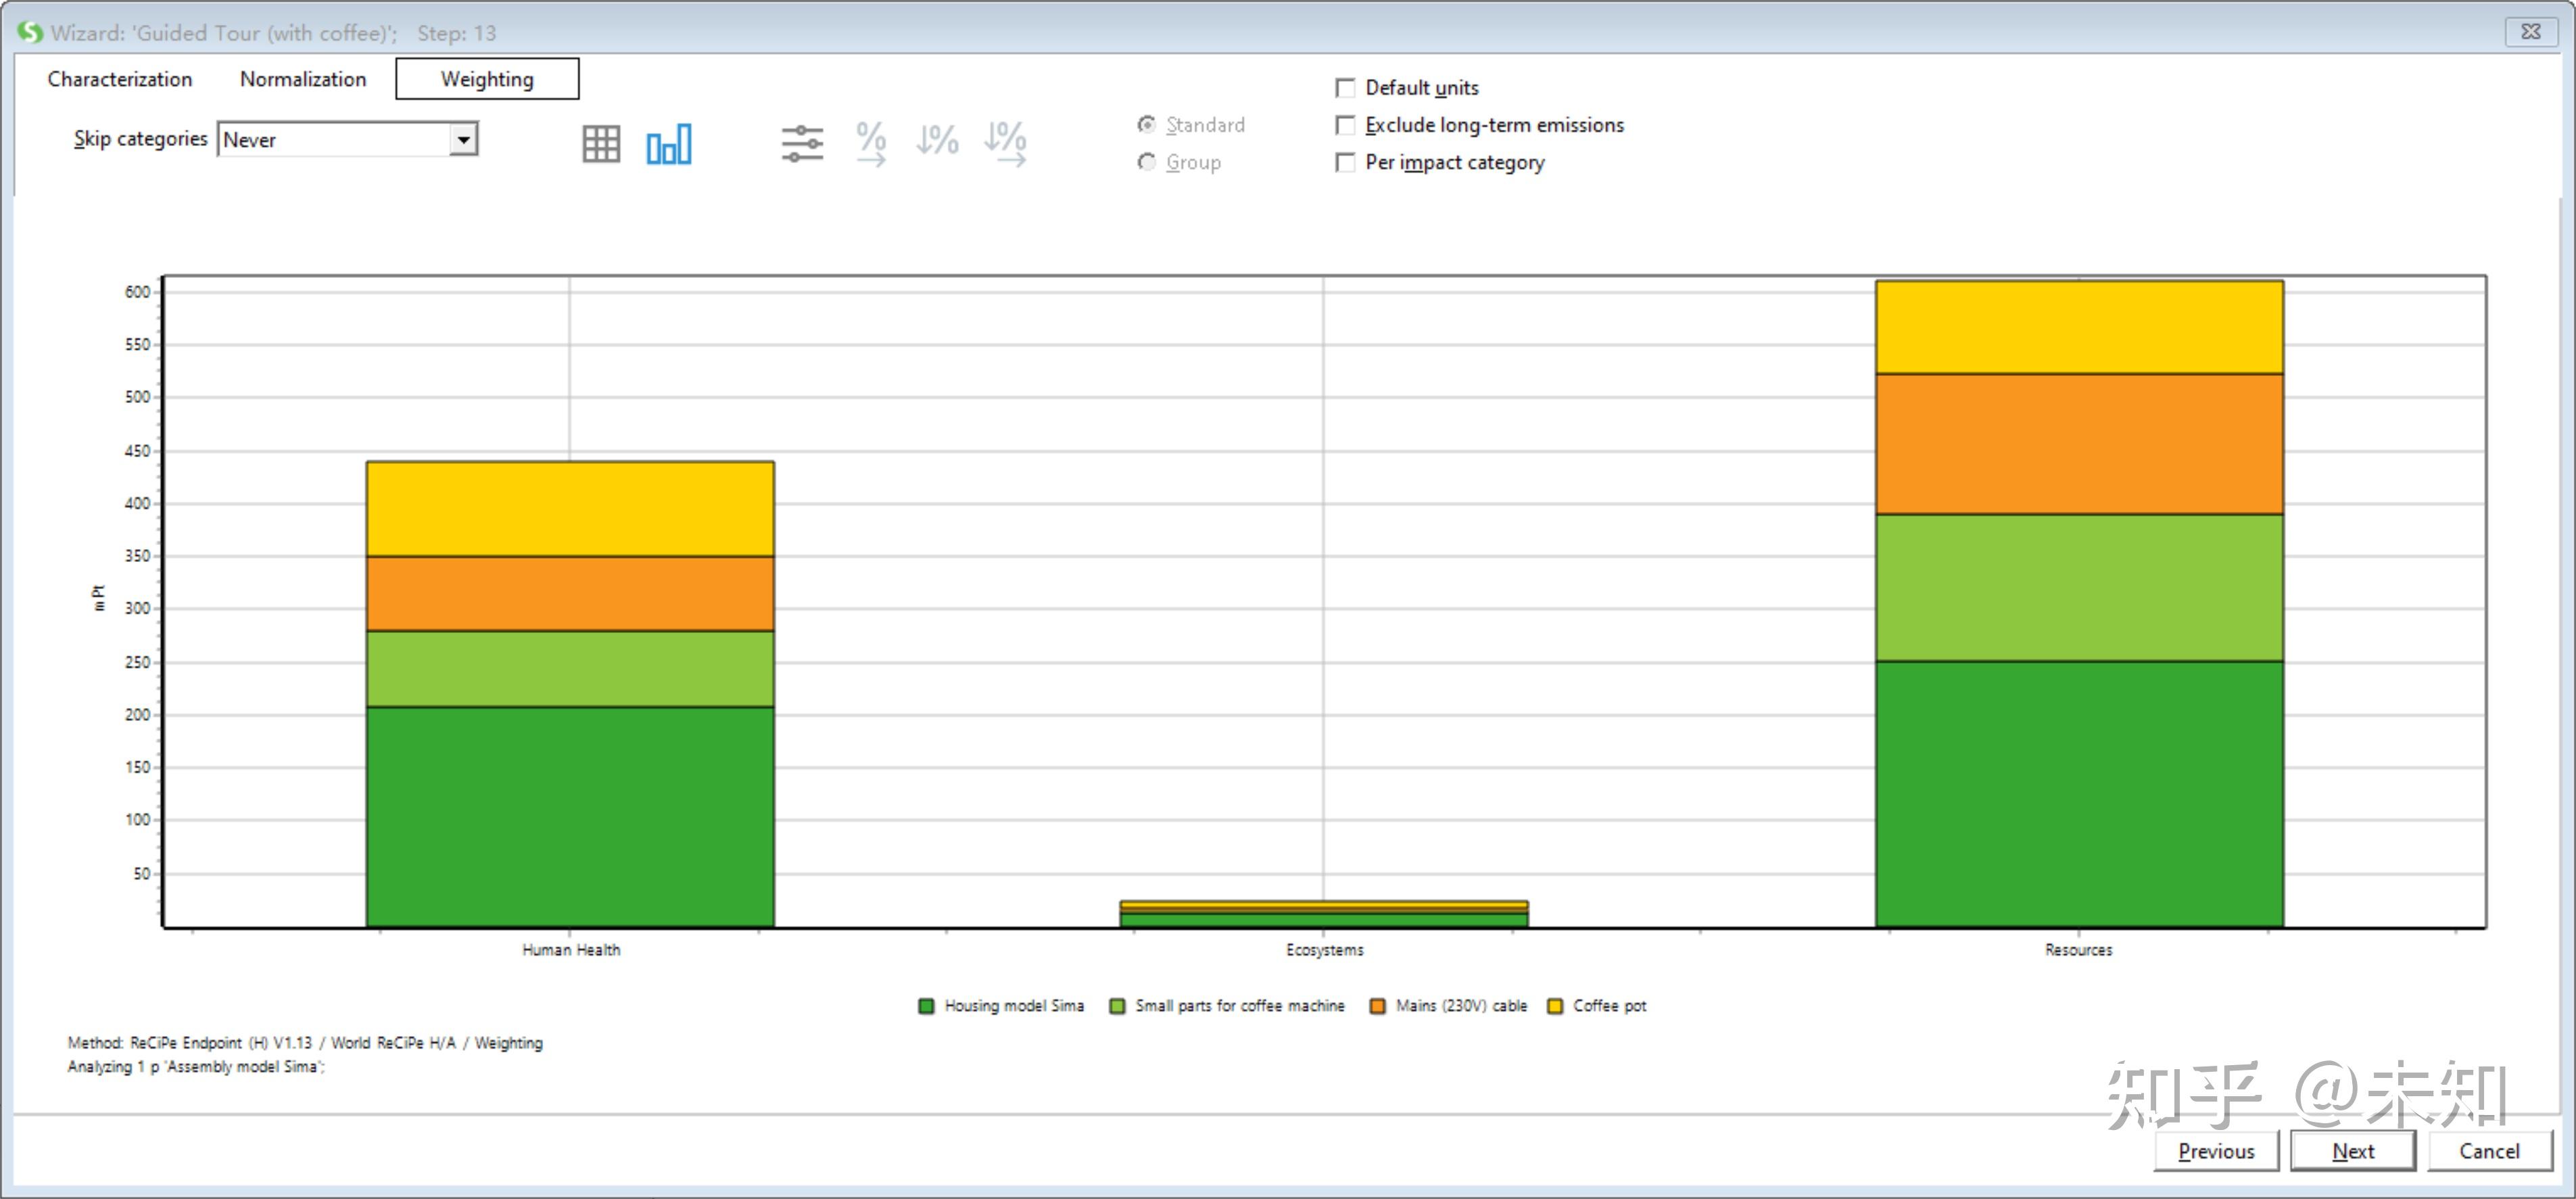Click the Next button
The width and height of the screenshot is (2576, 1199).
click(2352, 1151)
